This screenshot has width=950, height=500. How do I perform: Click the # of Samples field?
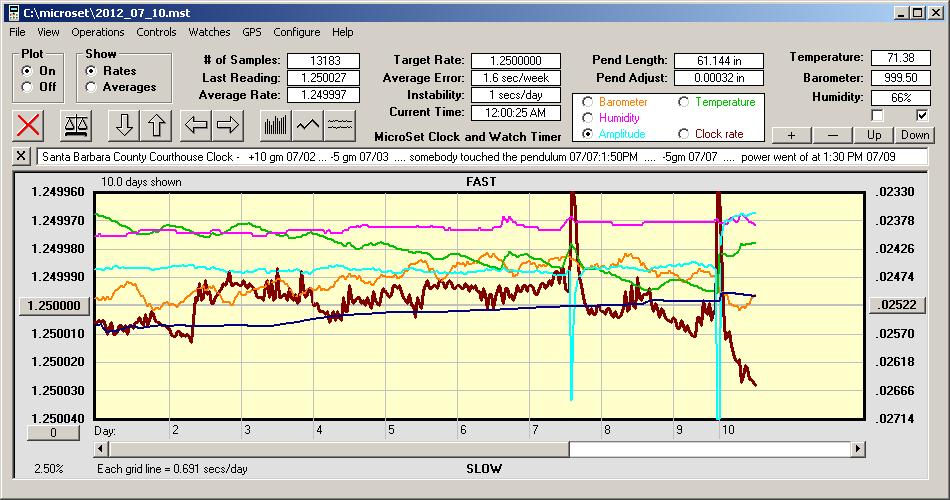(x=324, y=61)
